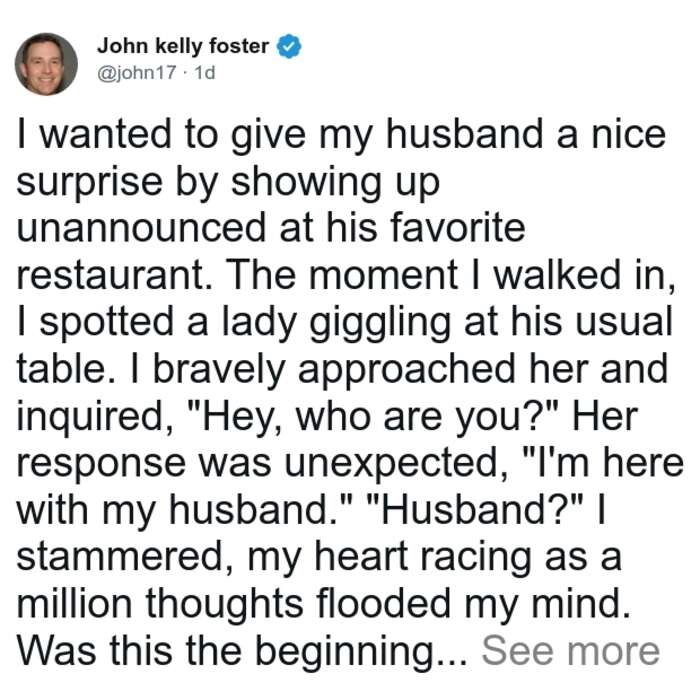
Task: Open the John kelly foster display name
Action: point(183,46)
